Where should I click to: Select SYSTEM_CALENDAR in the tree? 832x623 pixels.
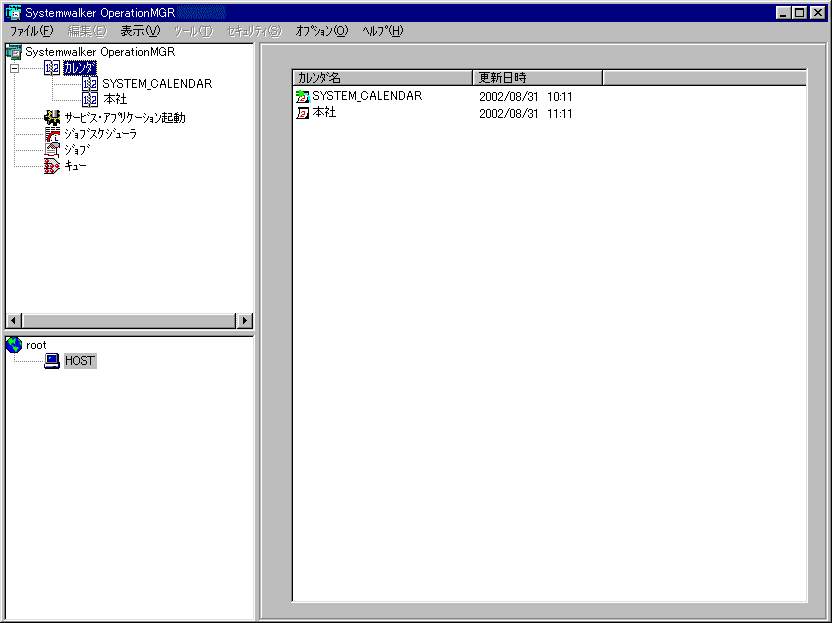(157, 84)
